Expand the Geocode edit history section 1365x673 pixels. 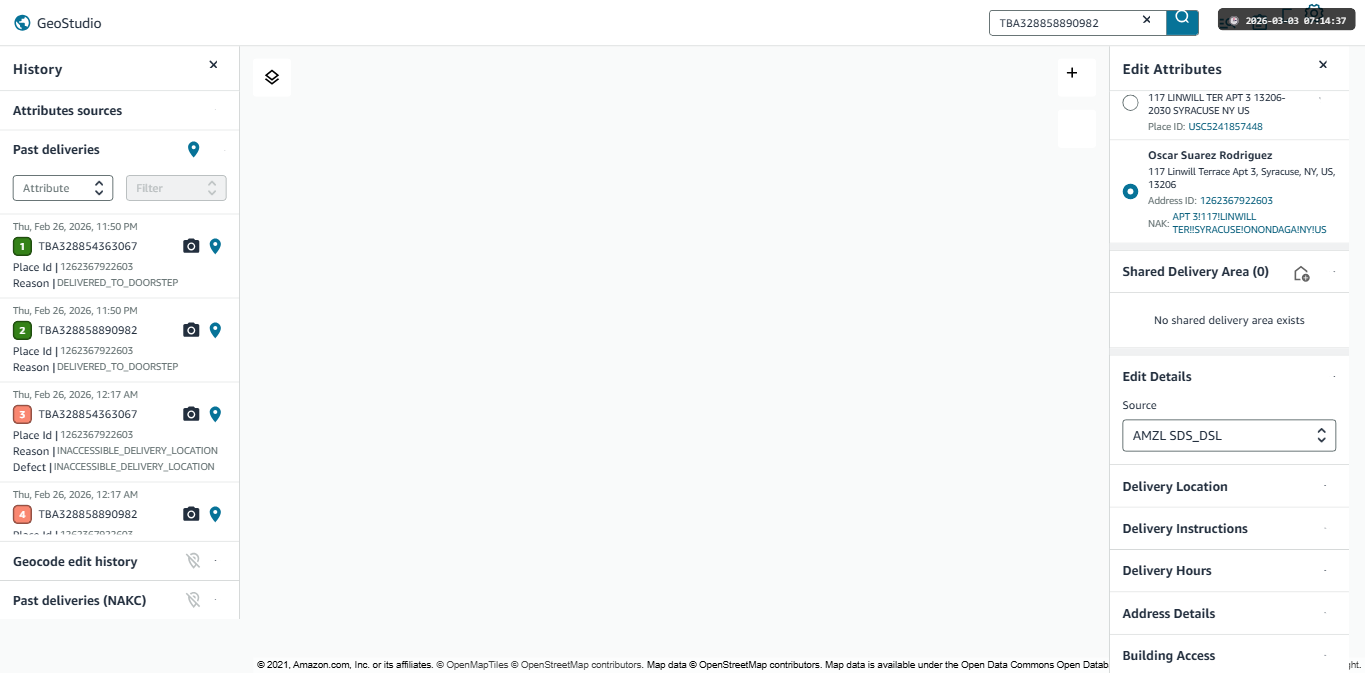click(119, 561)
